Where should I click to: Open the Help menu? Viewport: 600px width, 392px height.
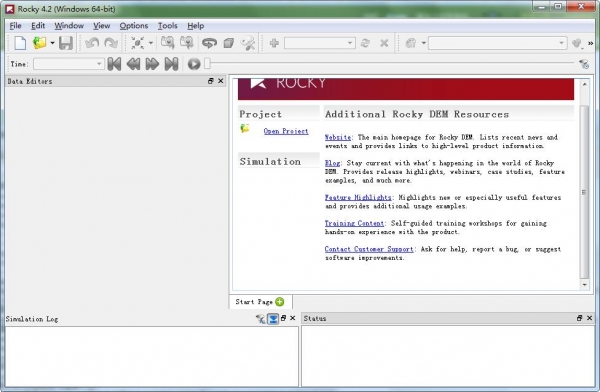[196, 26]
